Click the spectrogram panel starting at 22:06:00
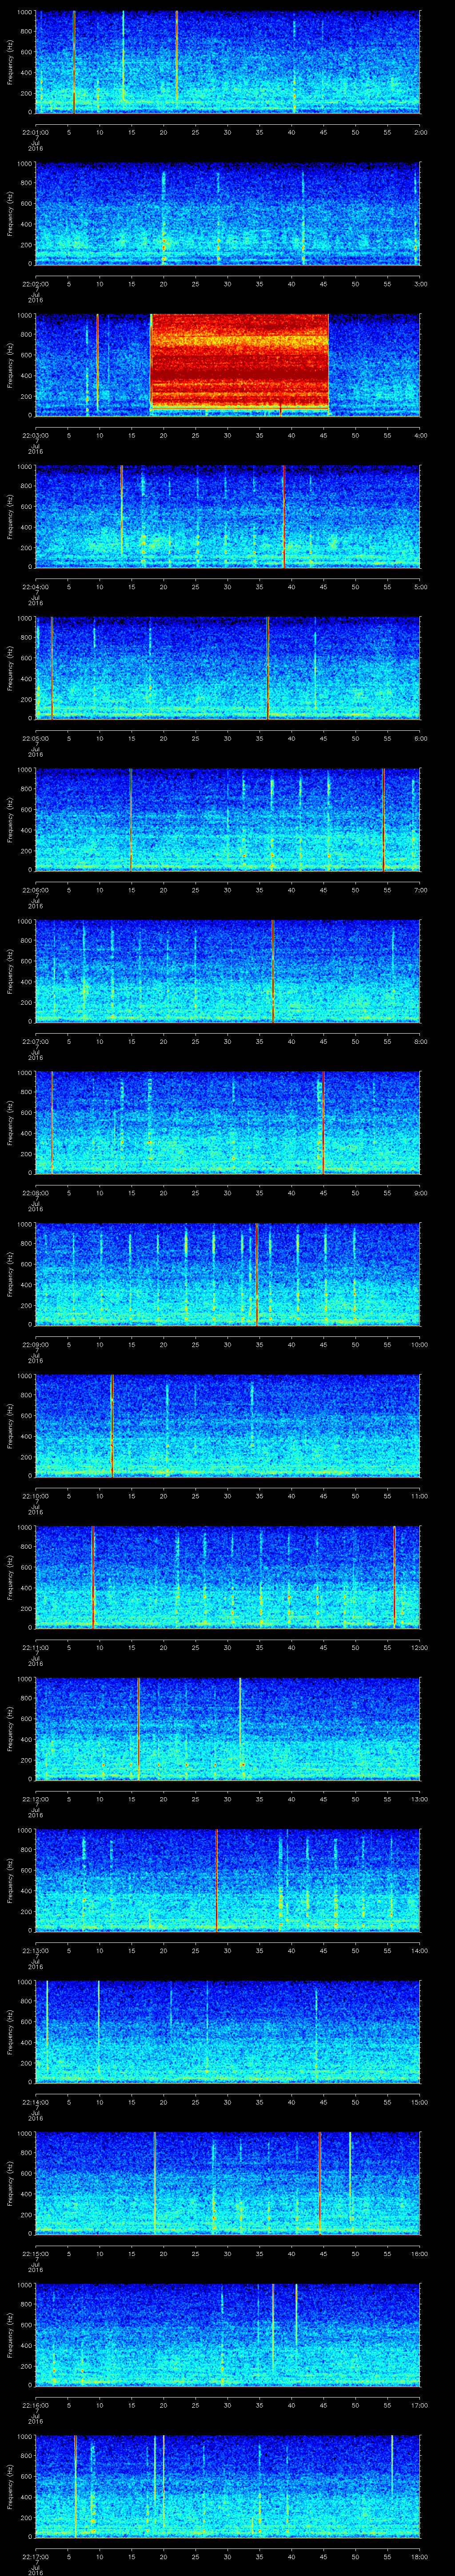The height and width of the screenshot is (2576, 455). click(227, 819)
